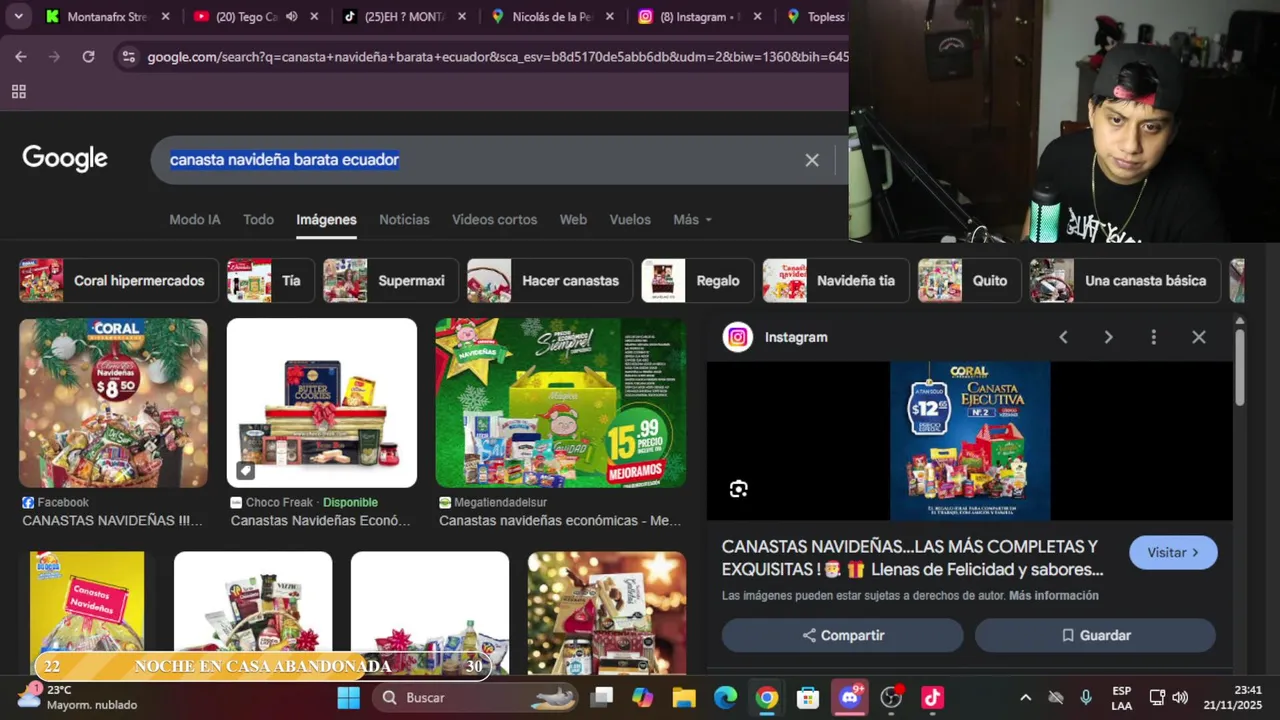This screenshot has width=1280, height=720.
Task: Click the address bar URL
Action: pos(497,57)
